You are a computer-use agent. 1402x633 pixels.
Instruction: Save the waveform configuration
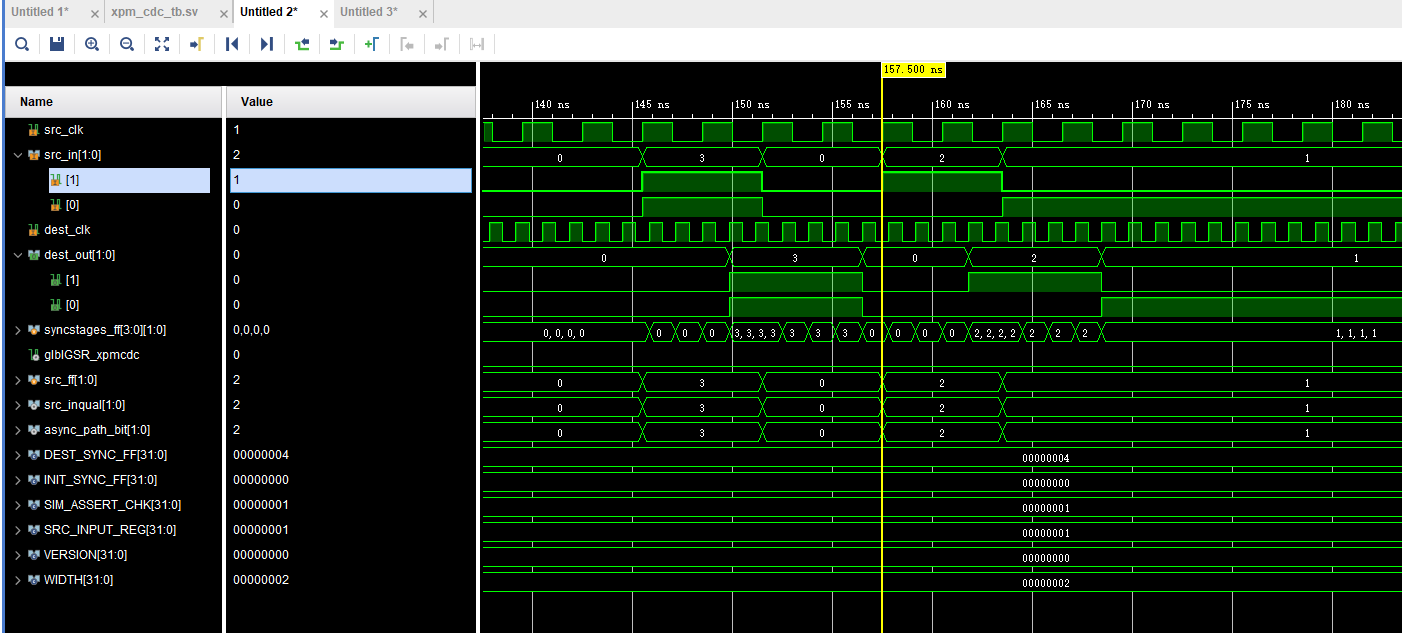(56, 44)
